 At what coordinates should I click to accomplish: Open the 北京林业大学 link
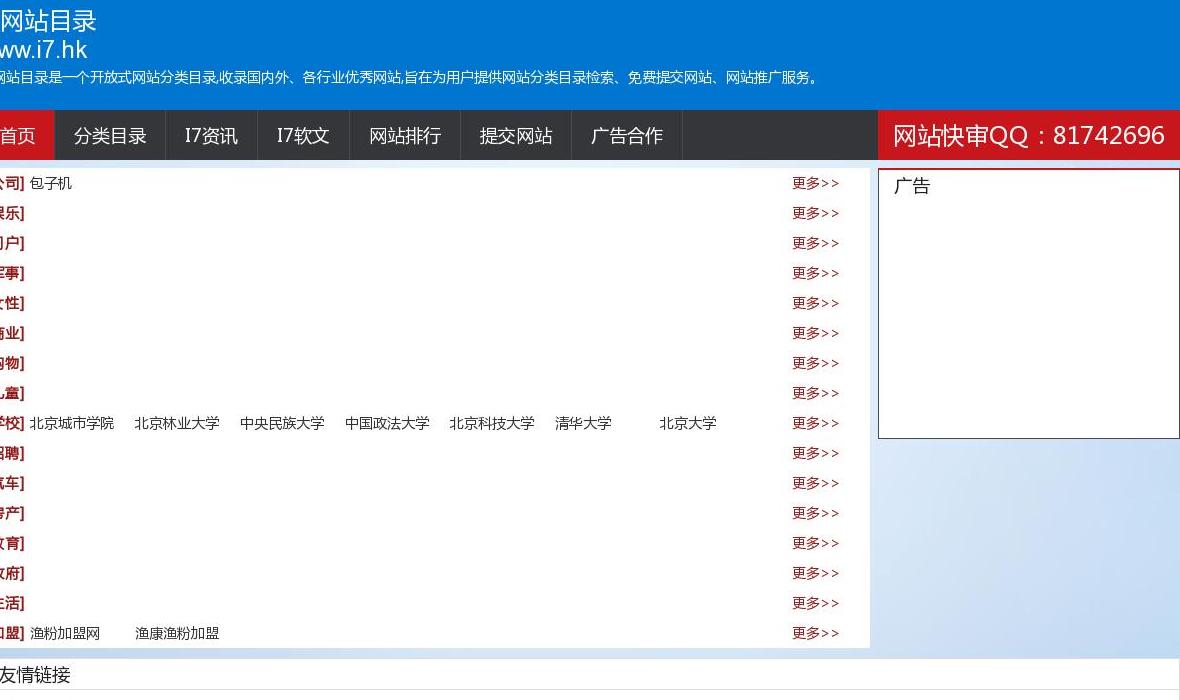pos(177,424)
